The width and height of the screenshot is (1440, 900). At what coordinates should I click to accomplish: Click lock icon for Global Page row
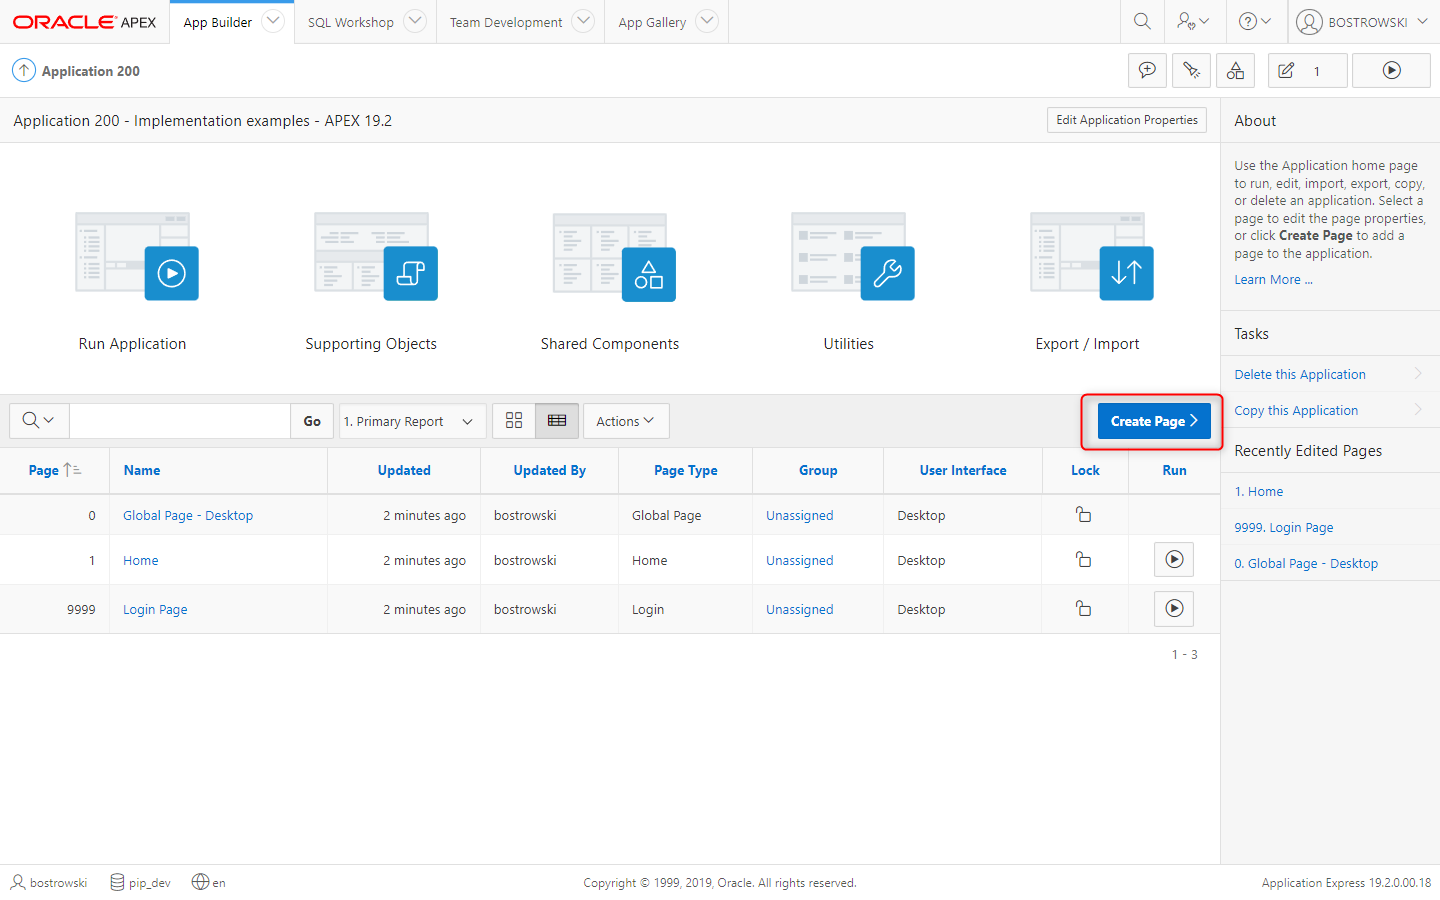click(x=1083, y=515)
